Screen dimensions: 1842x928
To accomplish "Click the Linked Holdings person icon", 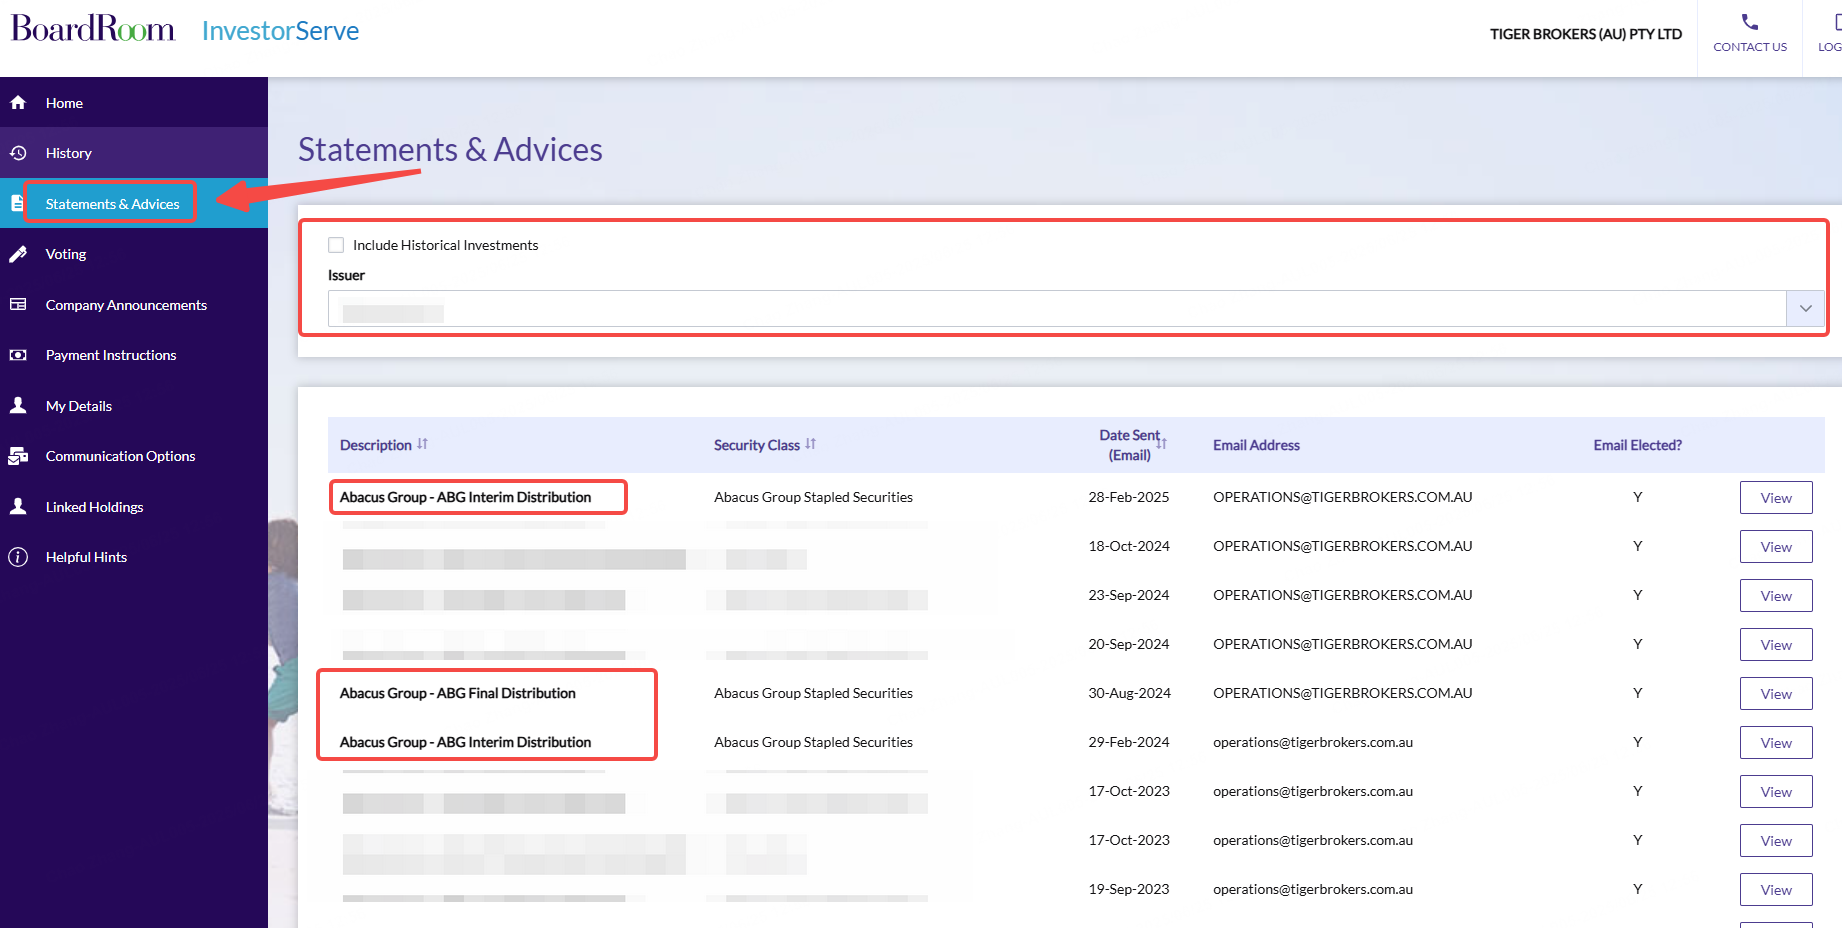I will click(18, 506).
